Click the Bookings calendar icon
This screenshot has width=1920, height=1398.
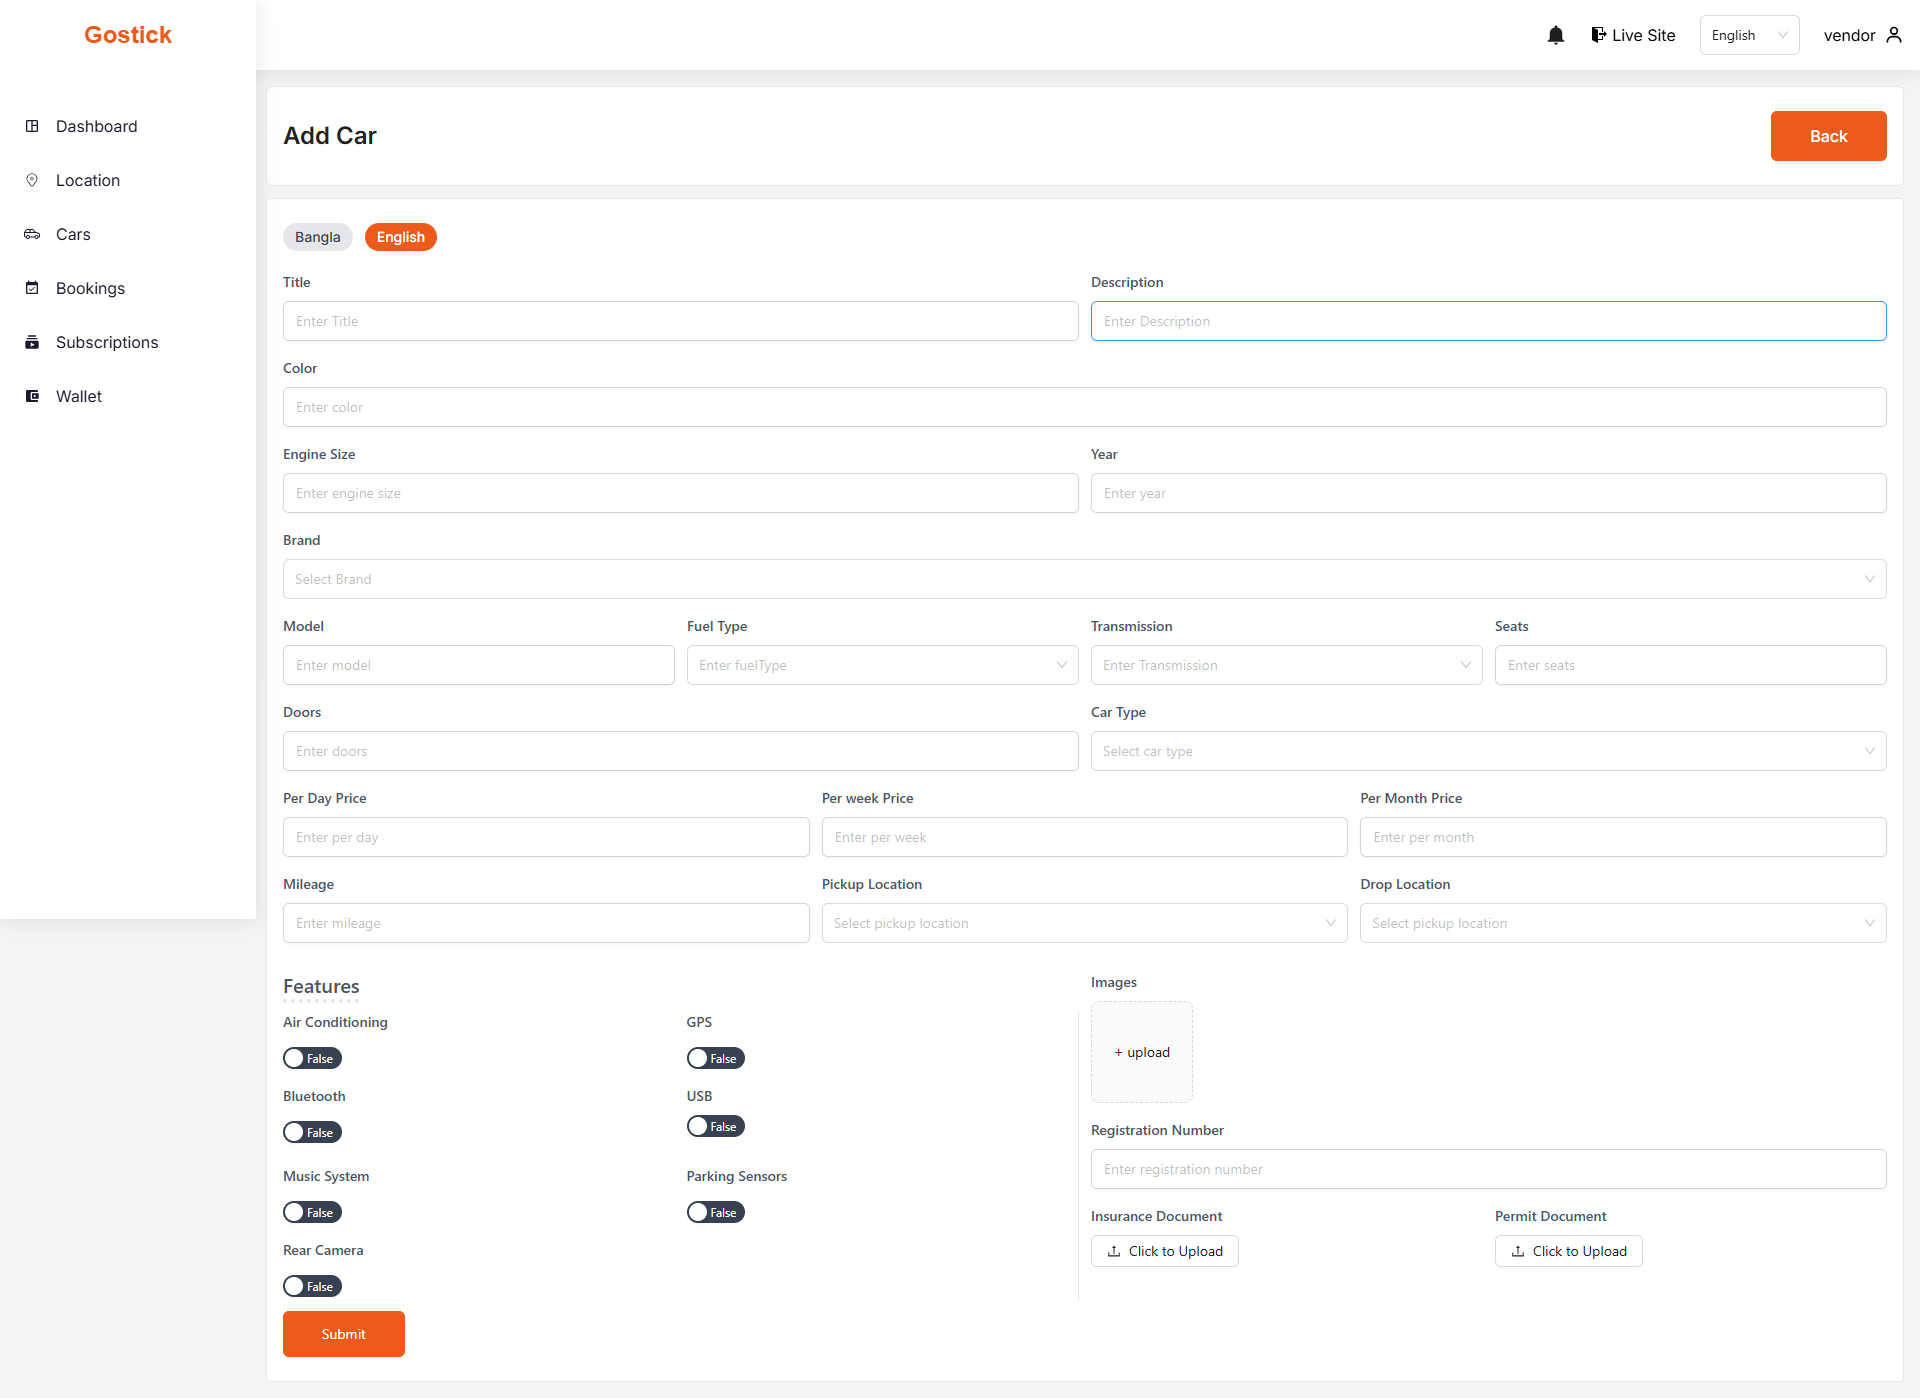pos(32,288)
